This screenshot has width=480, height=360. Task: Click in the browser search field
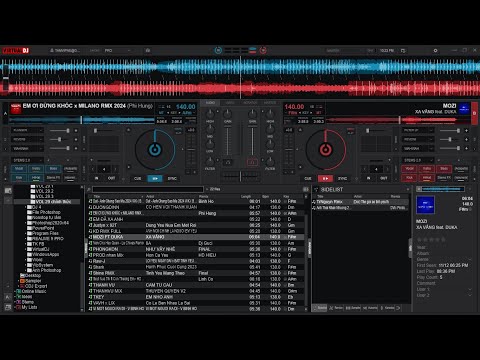[148, 189]
